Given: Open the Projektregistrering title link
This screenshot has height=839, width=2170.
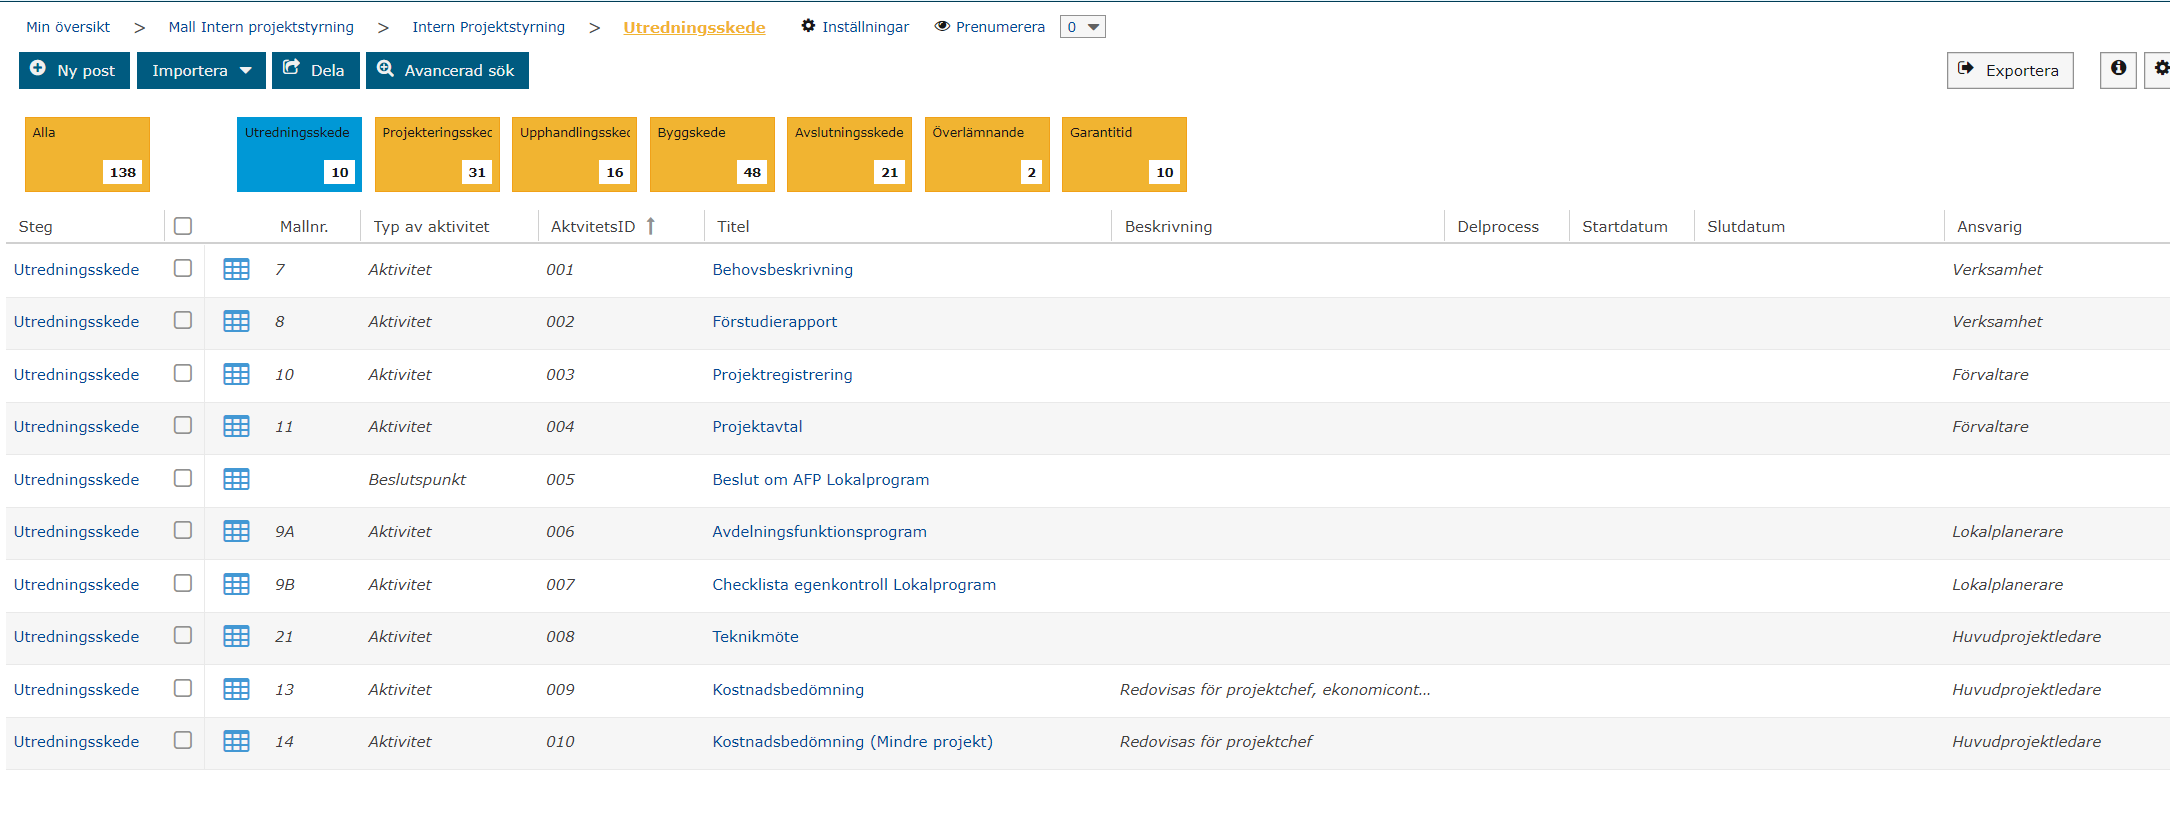Looking at the screenshot, I should (782, 374).
